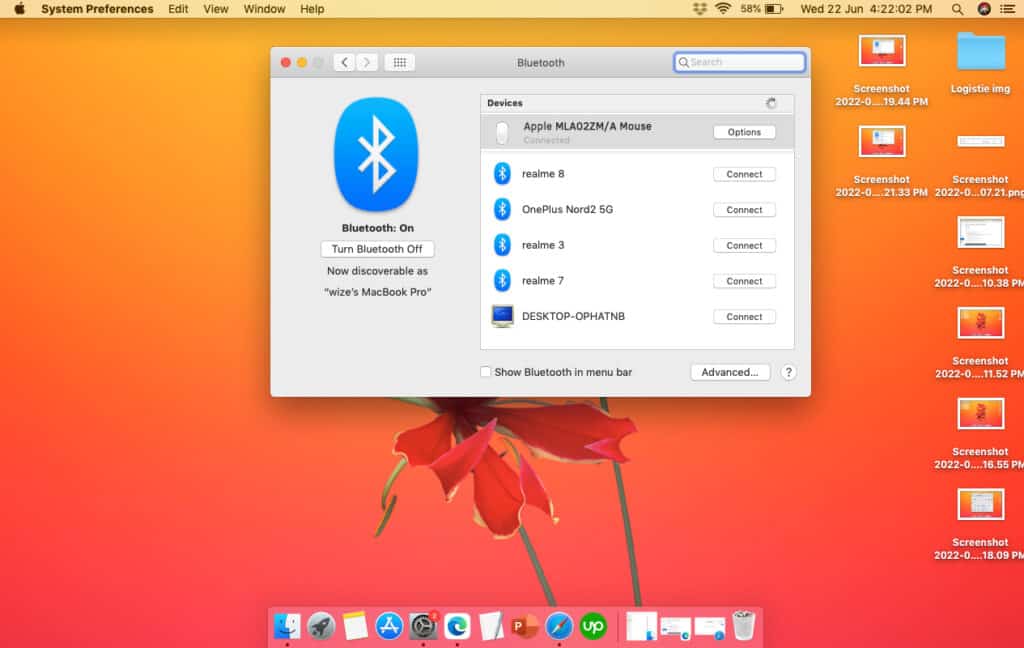Connect to OnePlus Nord2 5G
Viewport: 1024px width, 648px height.
(x=744, y=210)
